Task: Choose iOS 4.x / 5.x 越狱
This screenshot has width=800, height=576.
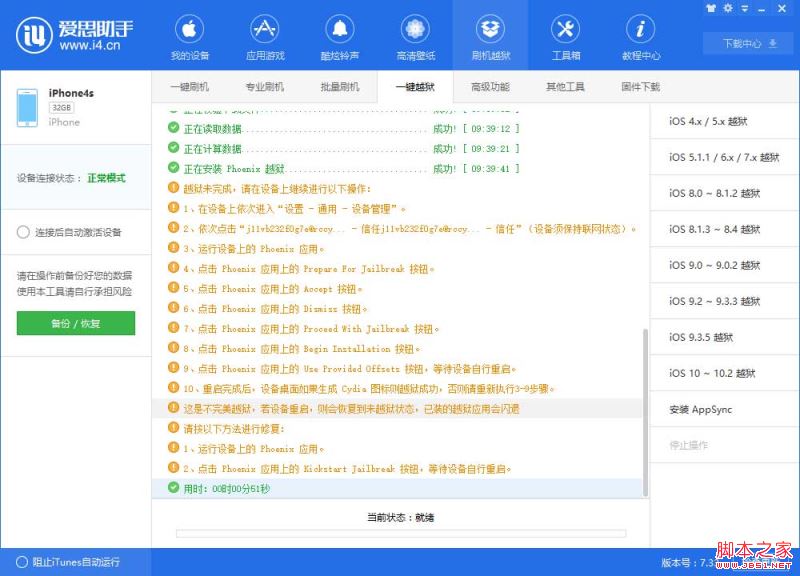Action: pos(724,121)
